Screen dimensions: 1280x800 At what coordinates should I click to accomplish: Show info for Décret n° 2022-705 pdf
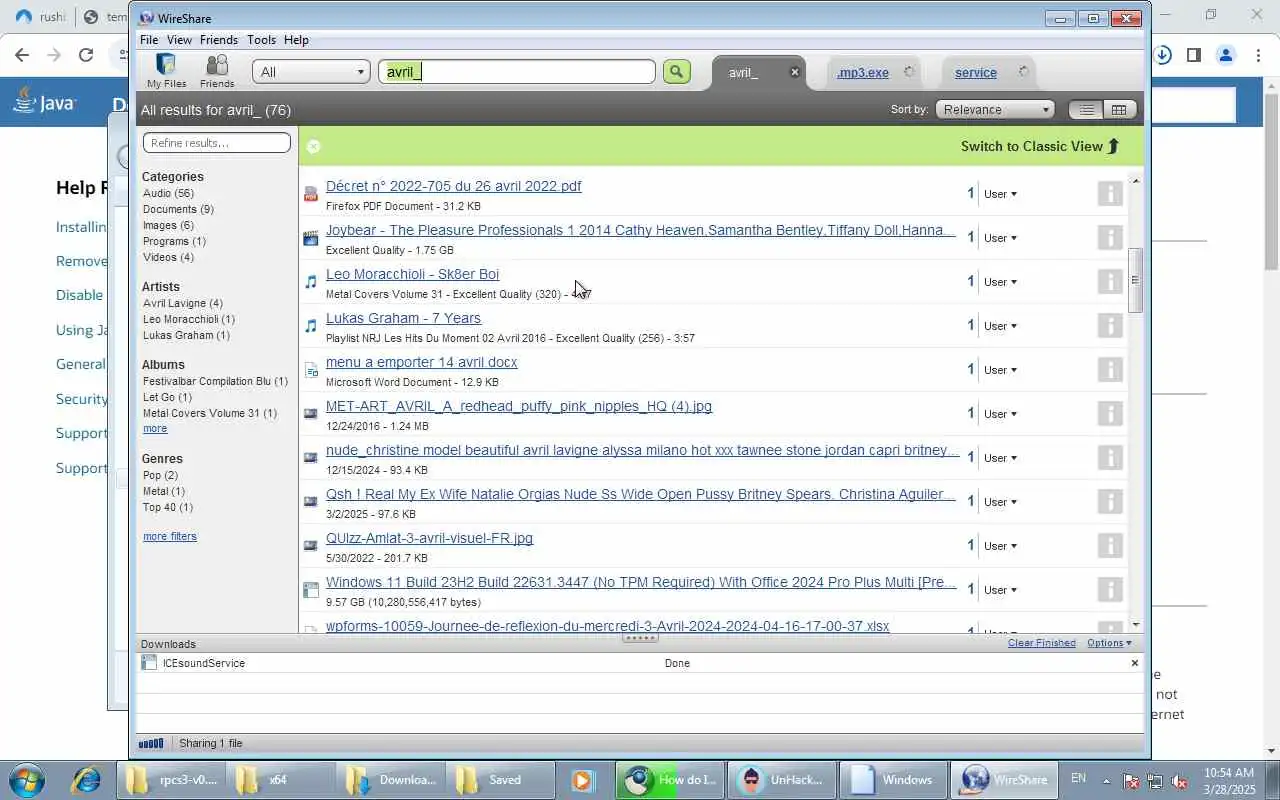pos(1110,193)
